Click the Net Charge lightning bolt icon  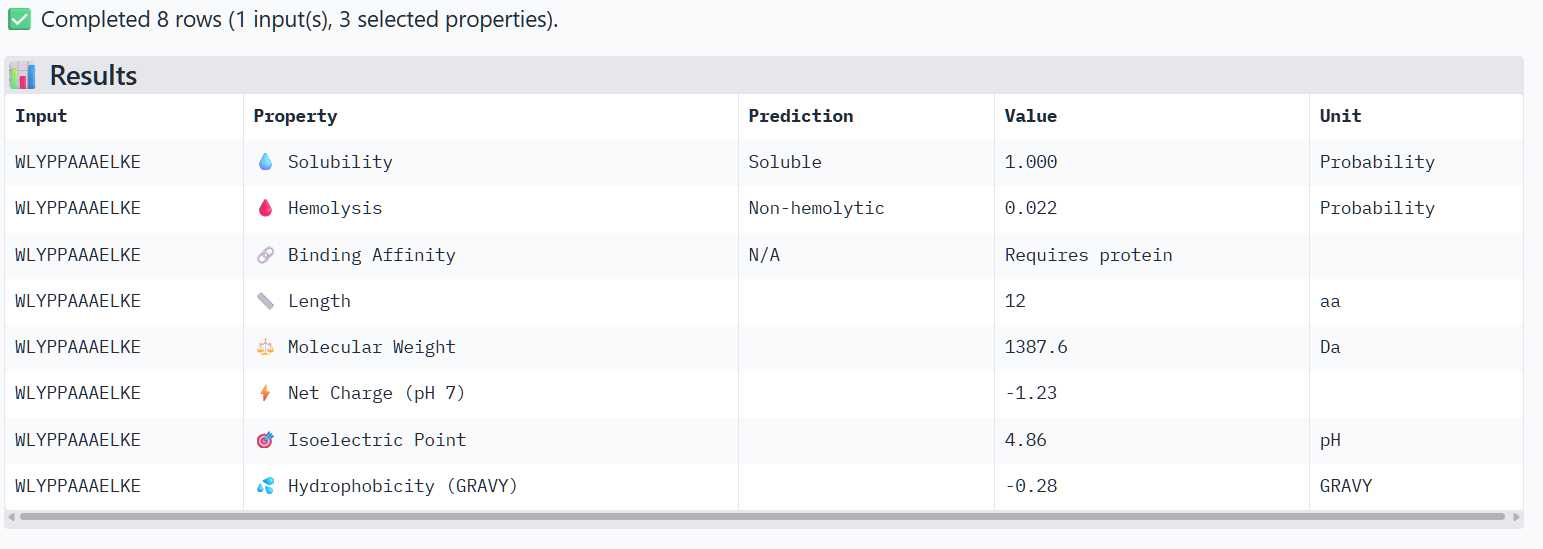pos(265,393)
